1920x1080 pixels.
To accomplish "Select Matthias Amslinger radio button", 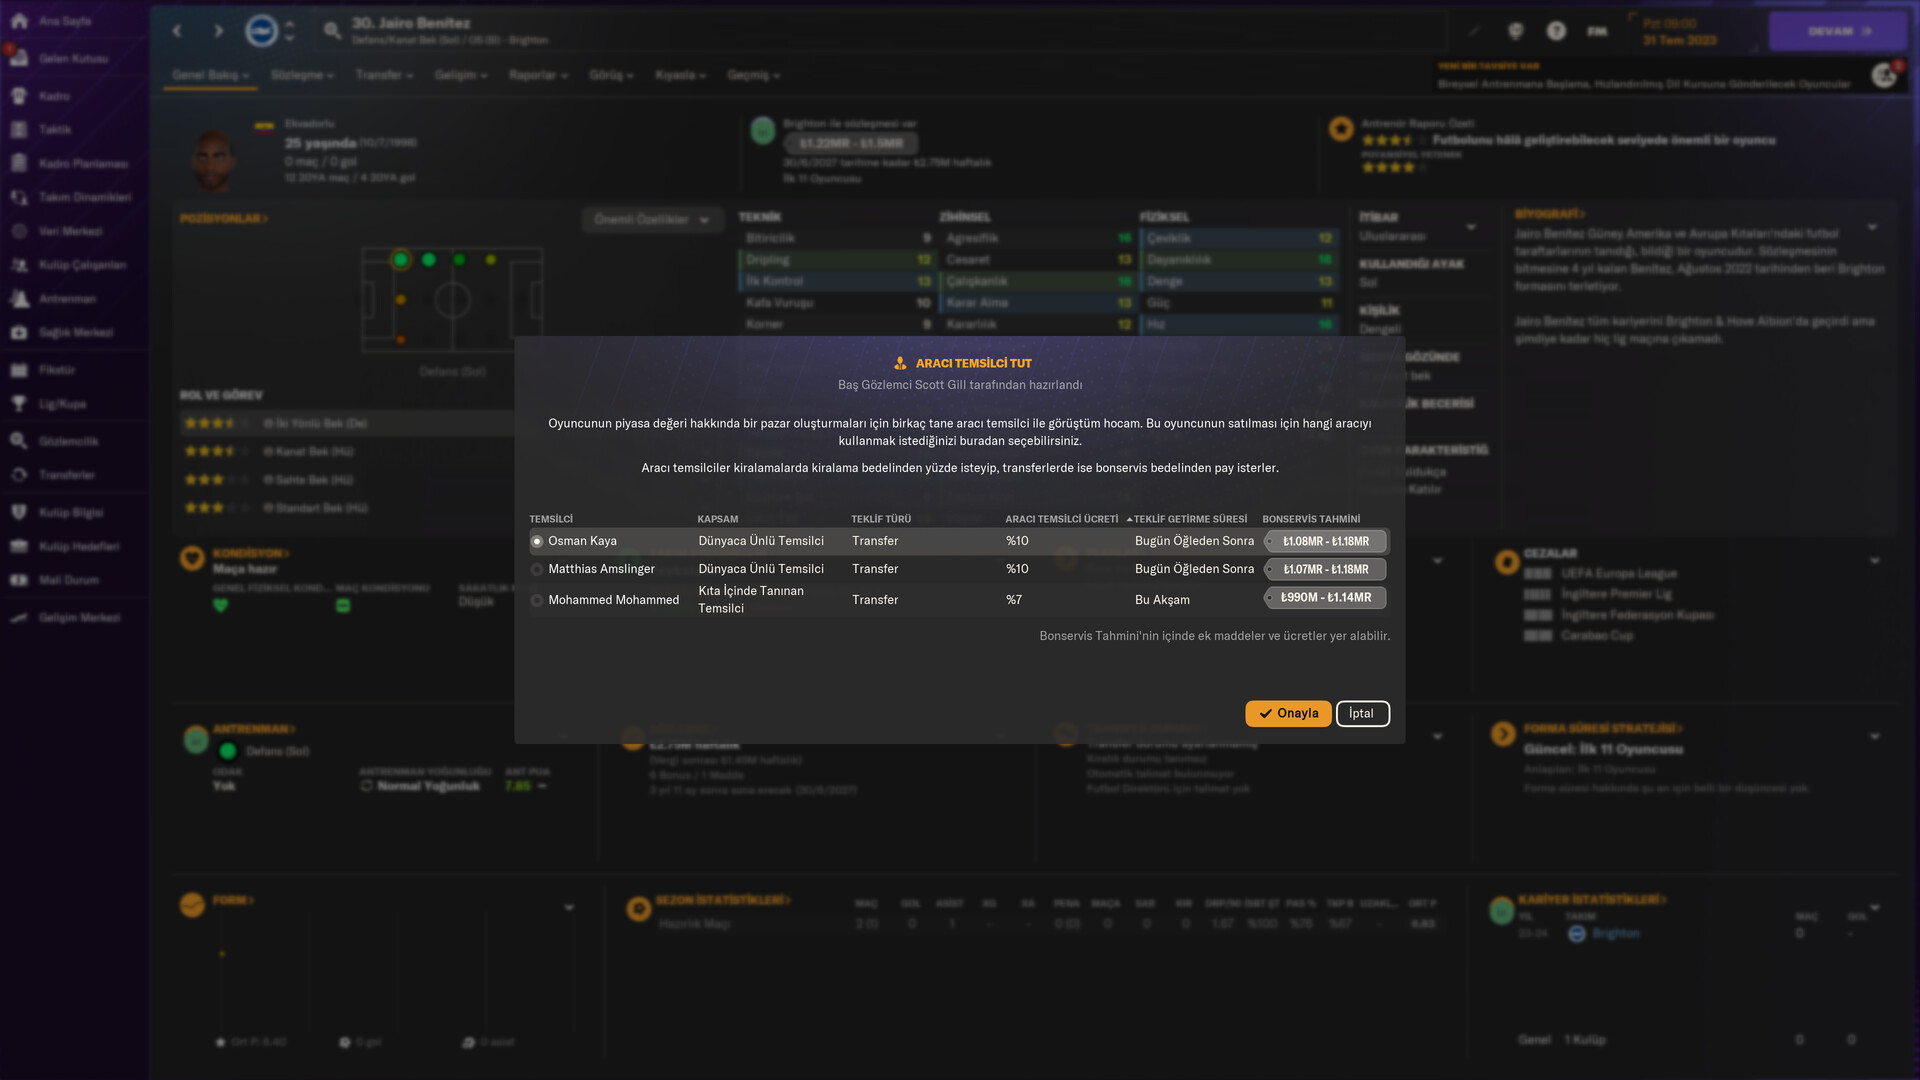I will point(537,569).
